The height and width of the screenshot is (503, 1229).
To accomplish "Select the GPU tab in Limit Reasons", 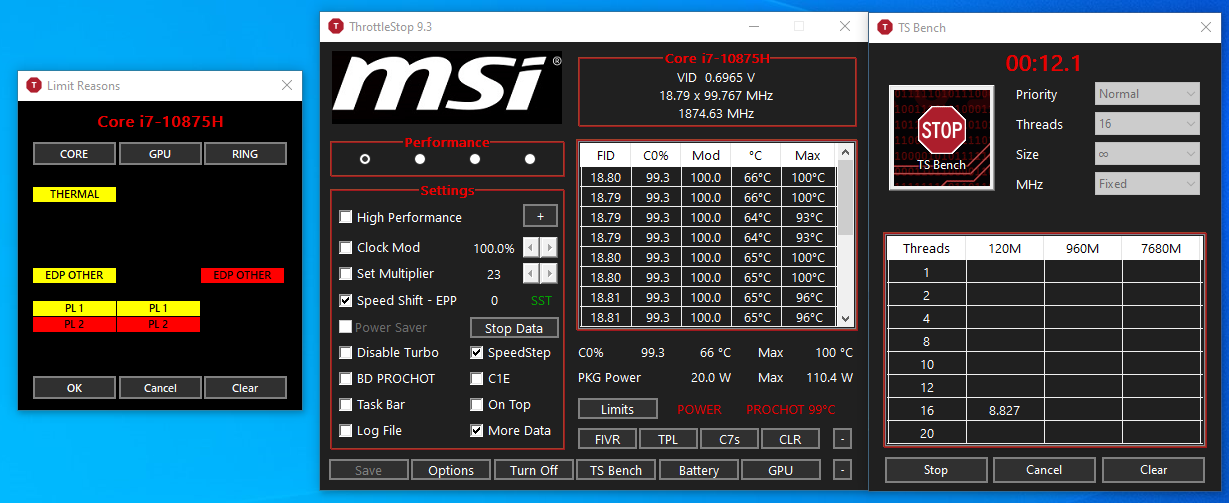I will pyautogui.click(x=160, y=154).
